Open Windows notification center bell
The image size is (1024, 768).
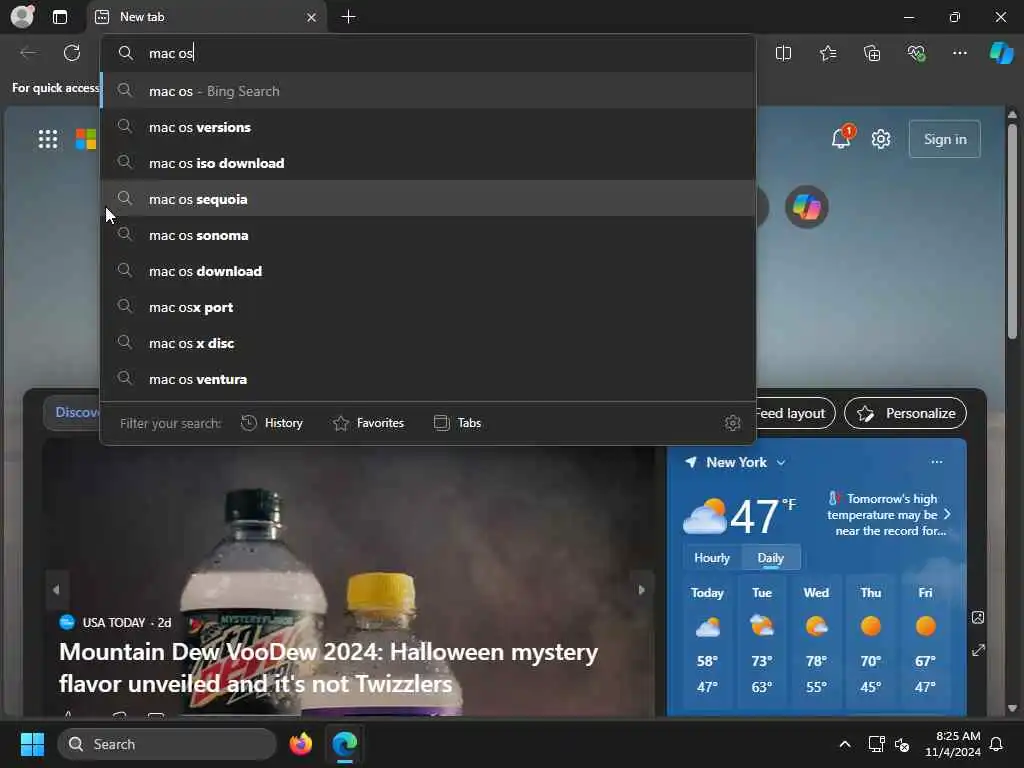[x=997, y=744]
